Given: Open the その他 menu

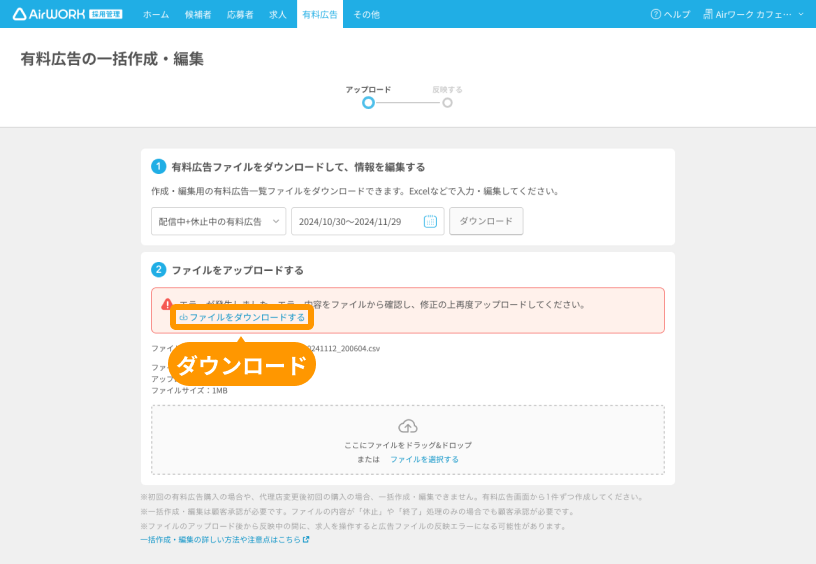Looking at the screenshot, I should pos(366,15).
